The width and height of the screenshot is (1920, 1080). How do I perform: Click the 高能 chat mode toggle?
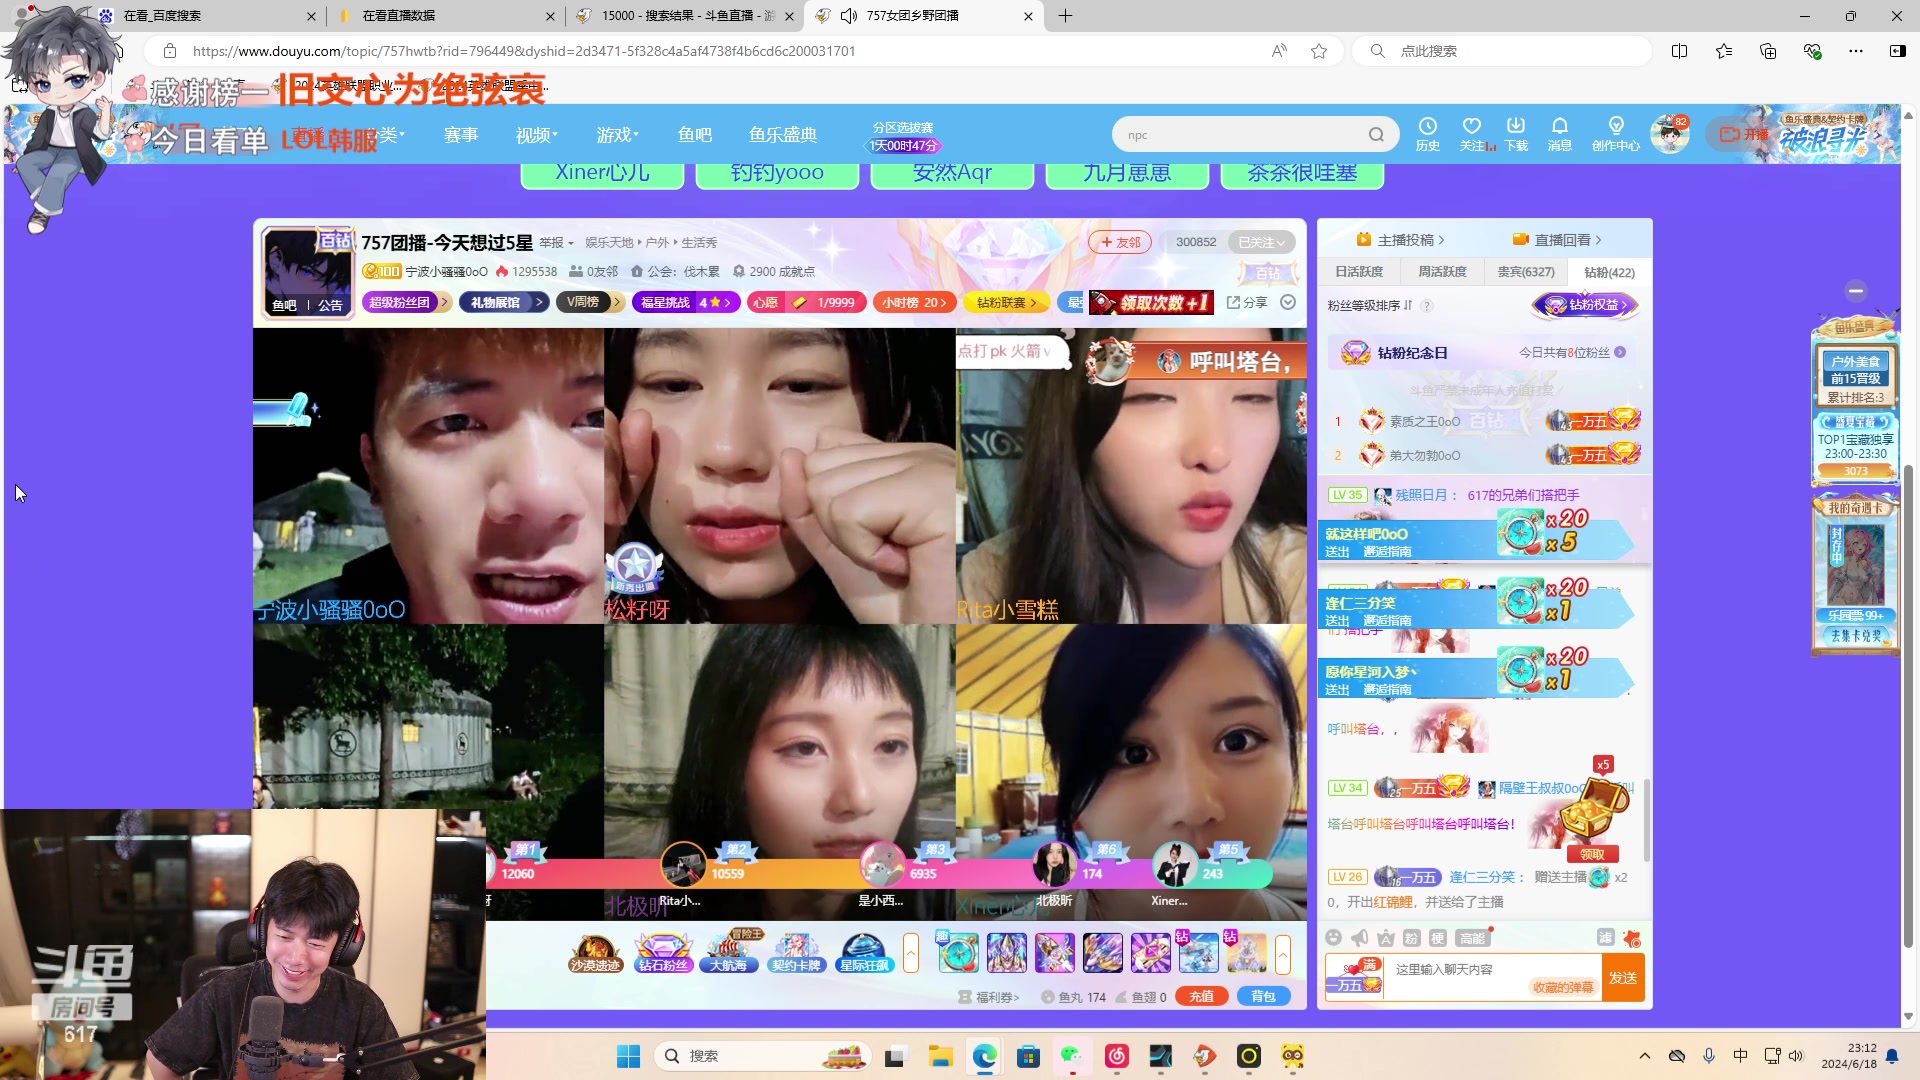[1472, 938]
